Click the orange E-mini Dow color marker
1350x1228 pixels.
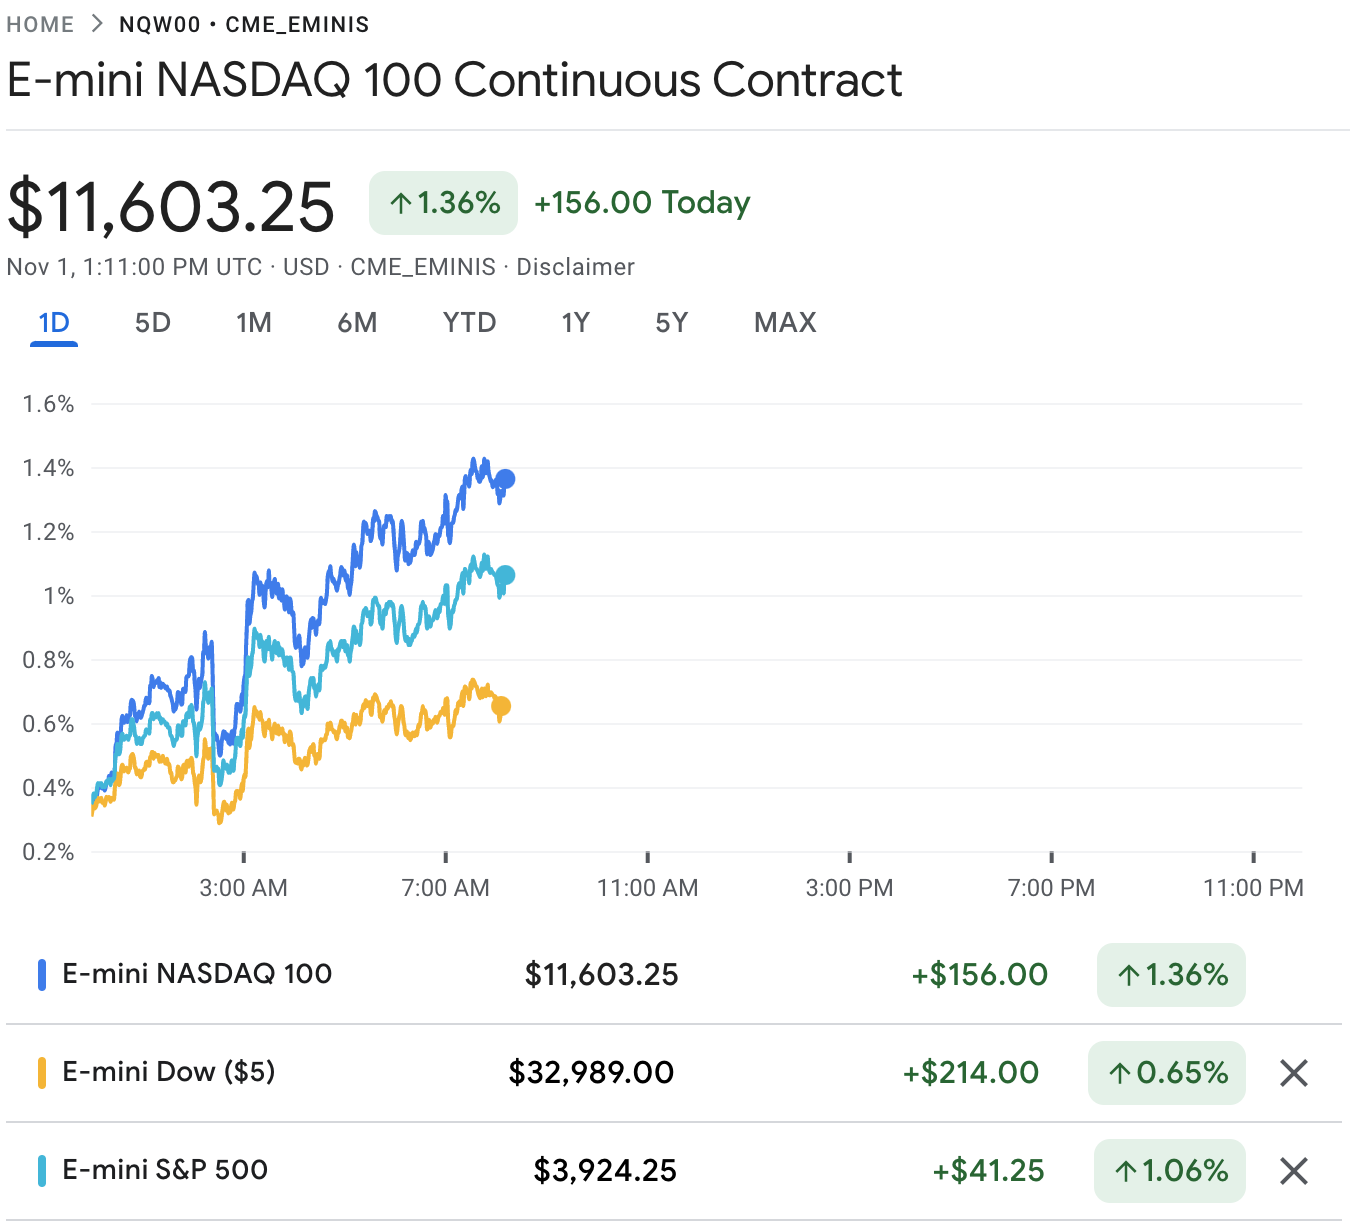pyautogui.click(x=42, y=1073)
